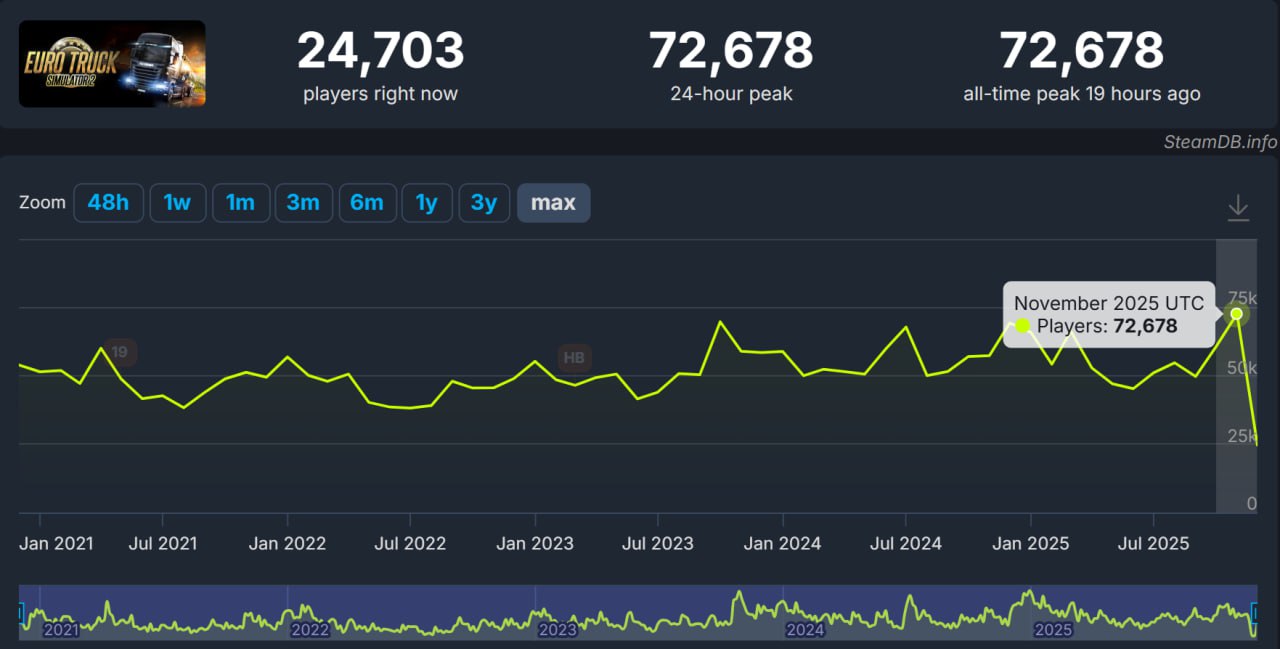Image resolution: width=1280 pixels, height=649 pixels.
Task: Click the 2023 label in the navigator timeline
Action: coord(557,630)
